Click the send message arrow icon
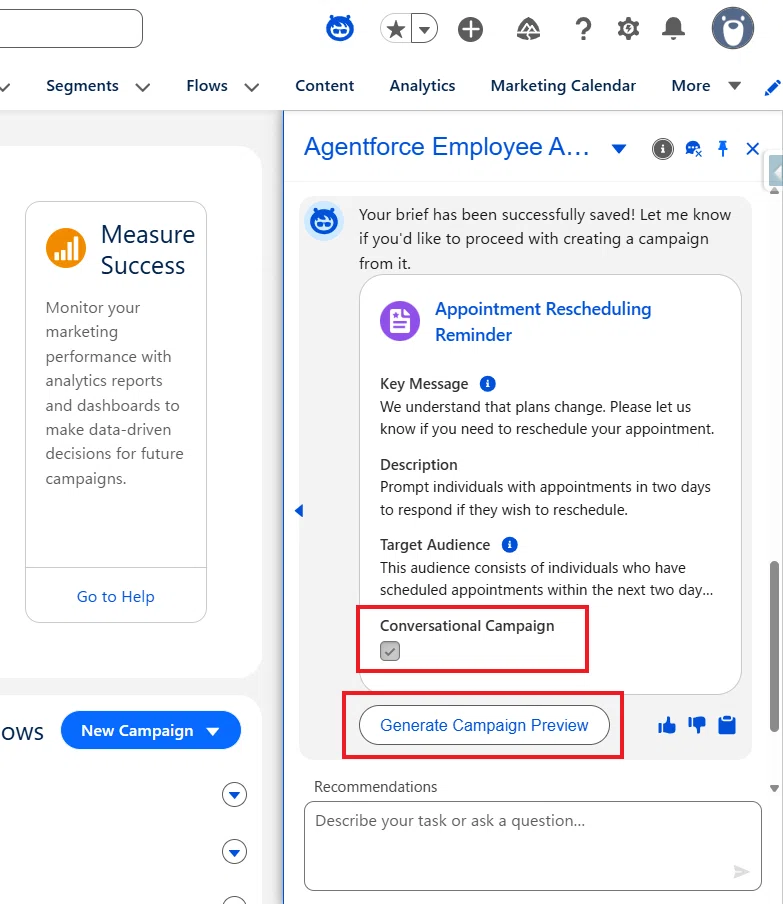 [741, 871]
